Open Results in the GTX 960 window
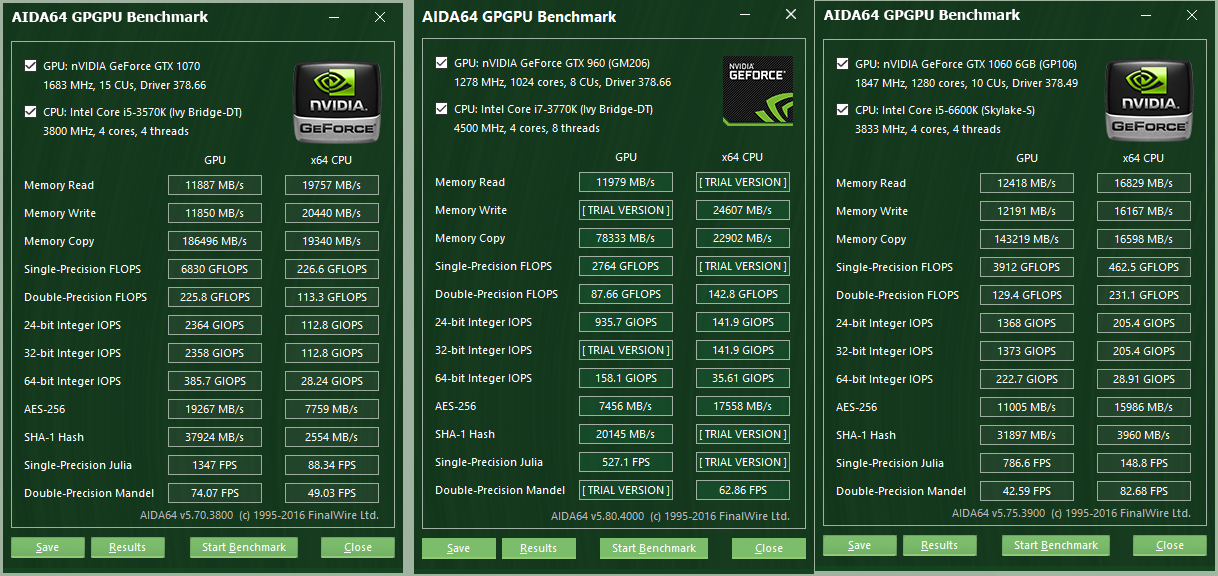 coord(539,548)
